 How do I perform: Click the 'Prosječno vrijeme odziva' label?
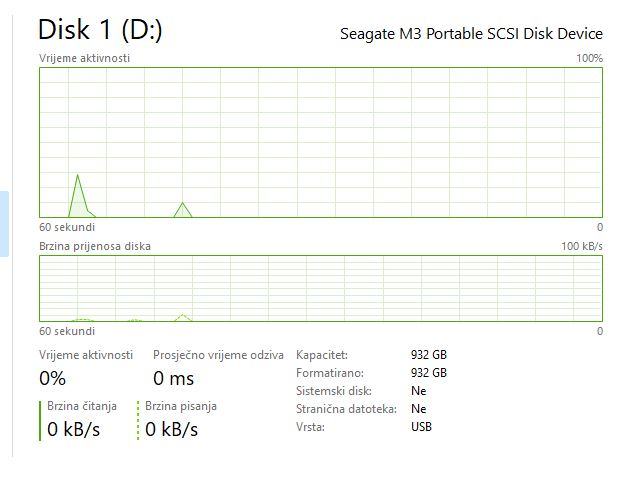(218, 355)
